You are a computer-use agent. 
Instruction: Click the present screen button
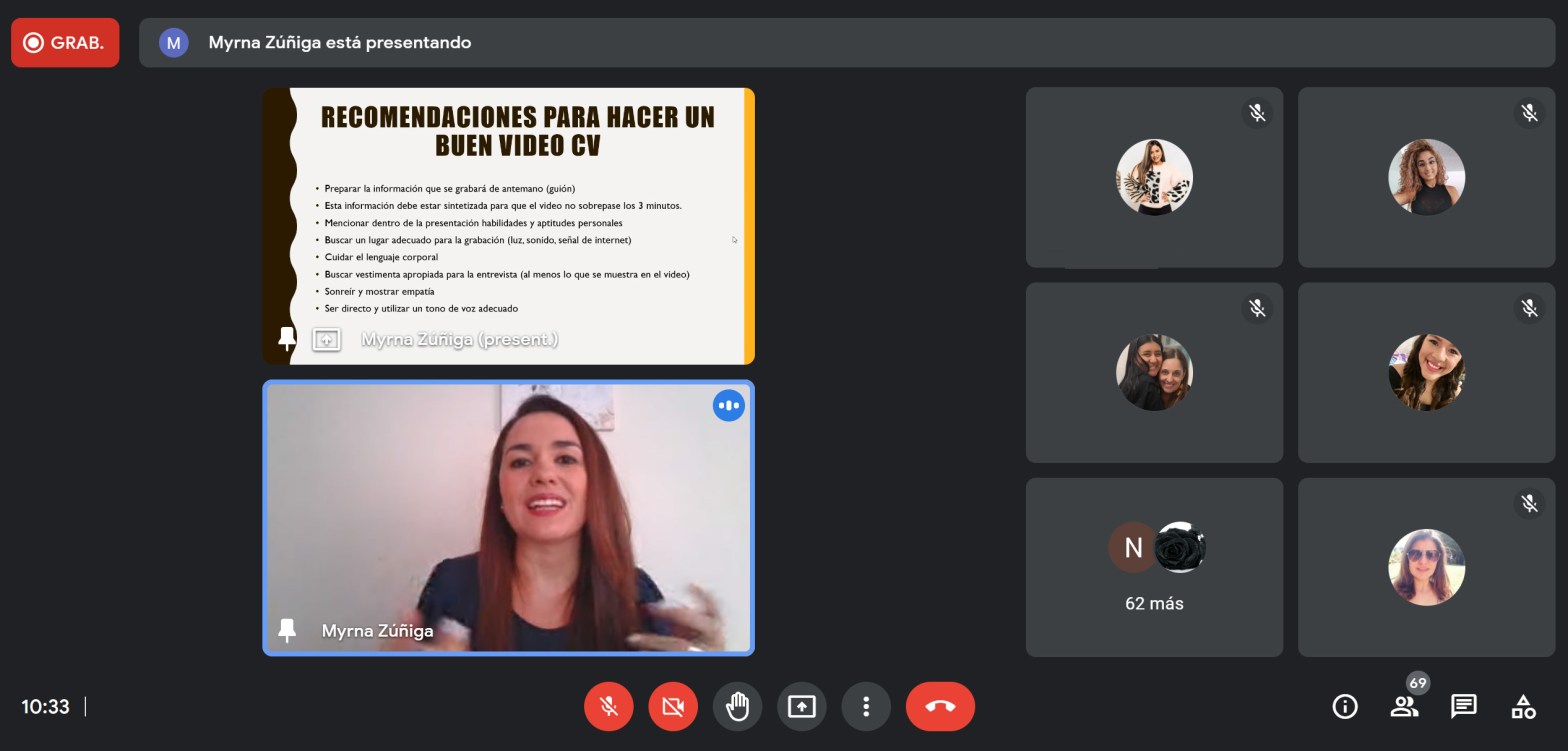coord(801,707)
